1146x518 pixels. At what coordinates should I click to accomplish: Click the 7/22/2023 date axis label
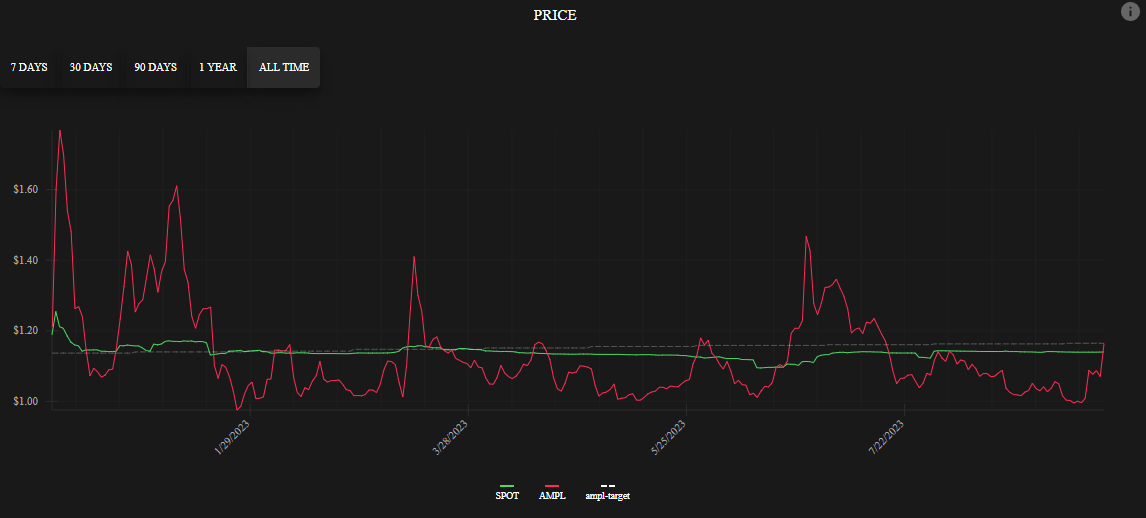(x=888, y=437)
